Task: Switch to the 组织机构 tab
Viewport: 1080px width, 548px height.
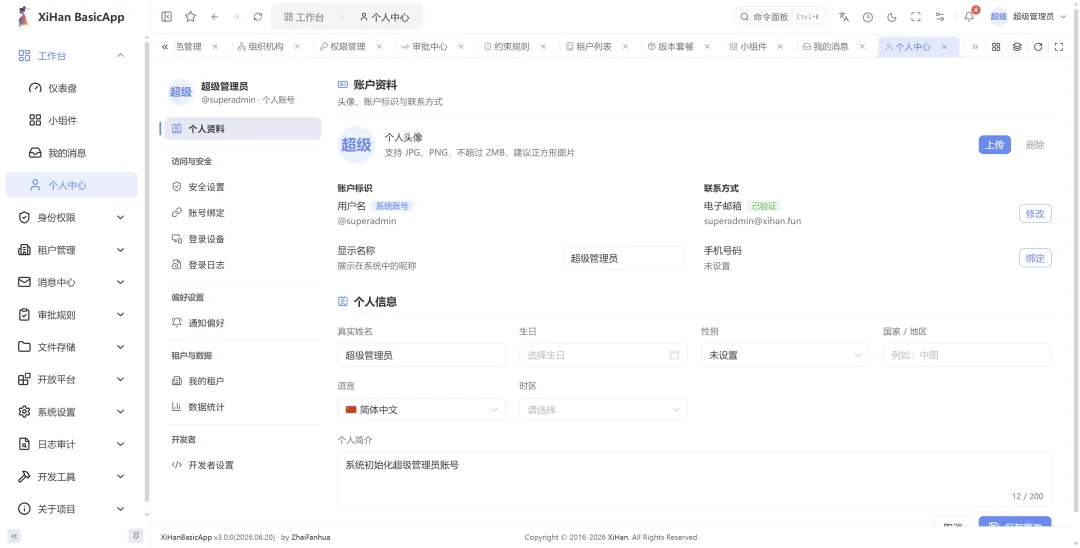Action: tap(267, 47)
